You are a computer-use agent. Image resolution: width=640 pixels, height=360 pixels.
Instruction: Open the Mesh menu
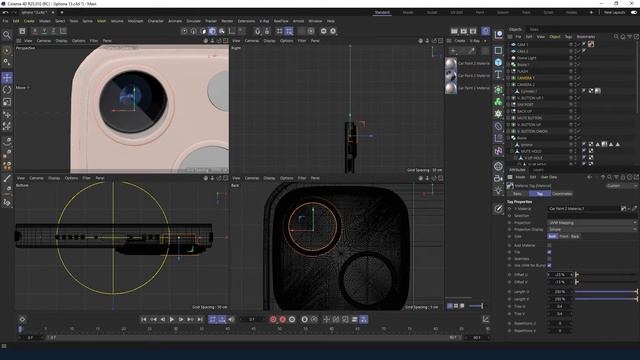tap(101, 21)
